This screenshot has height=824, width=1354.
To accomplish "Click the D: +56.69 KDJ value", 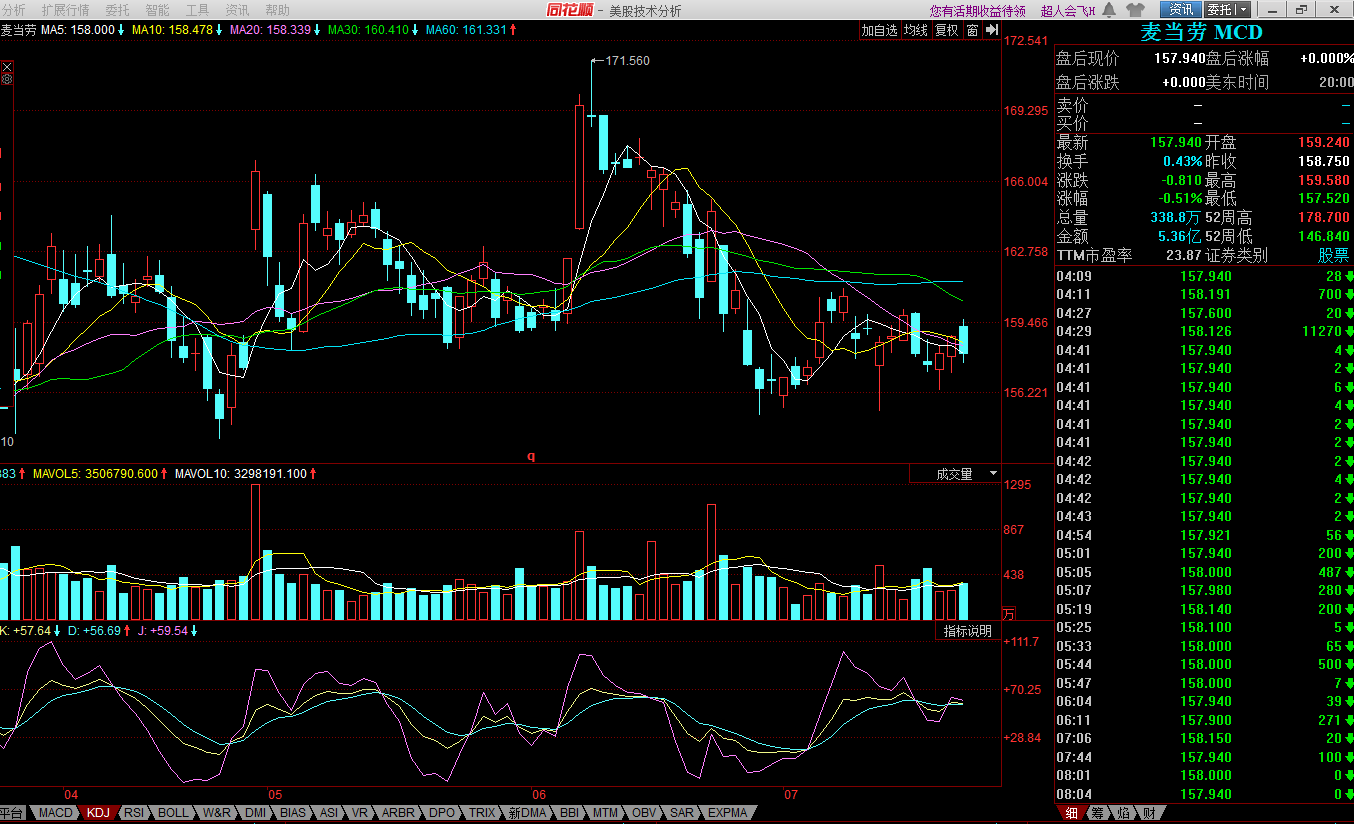I will pos(100,631).
